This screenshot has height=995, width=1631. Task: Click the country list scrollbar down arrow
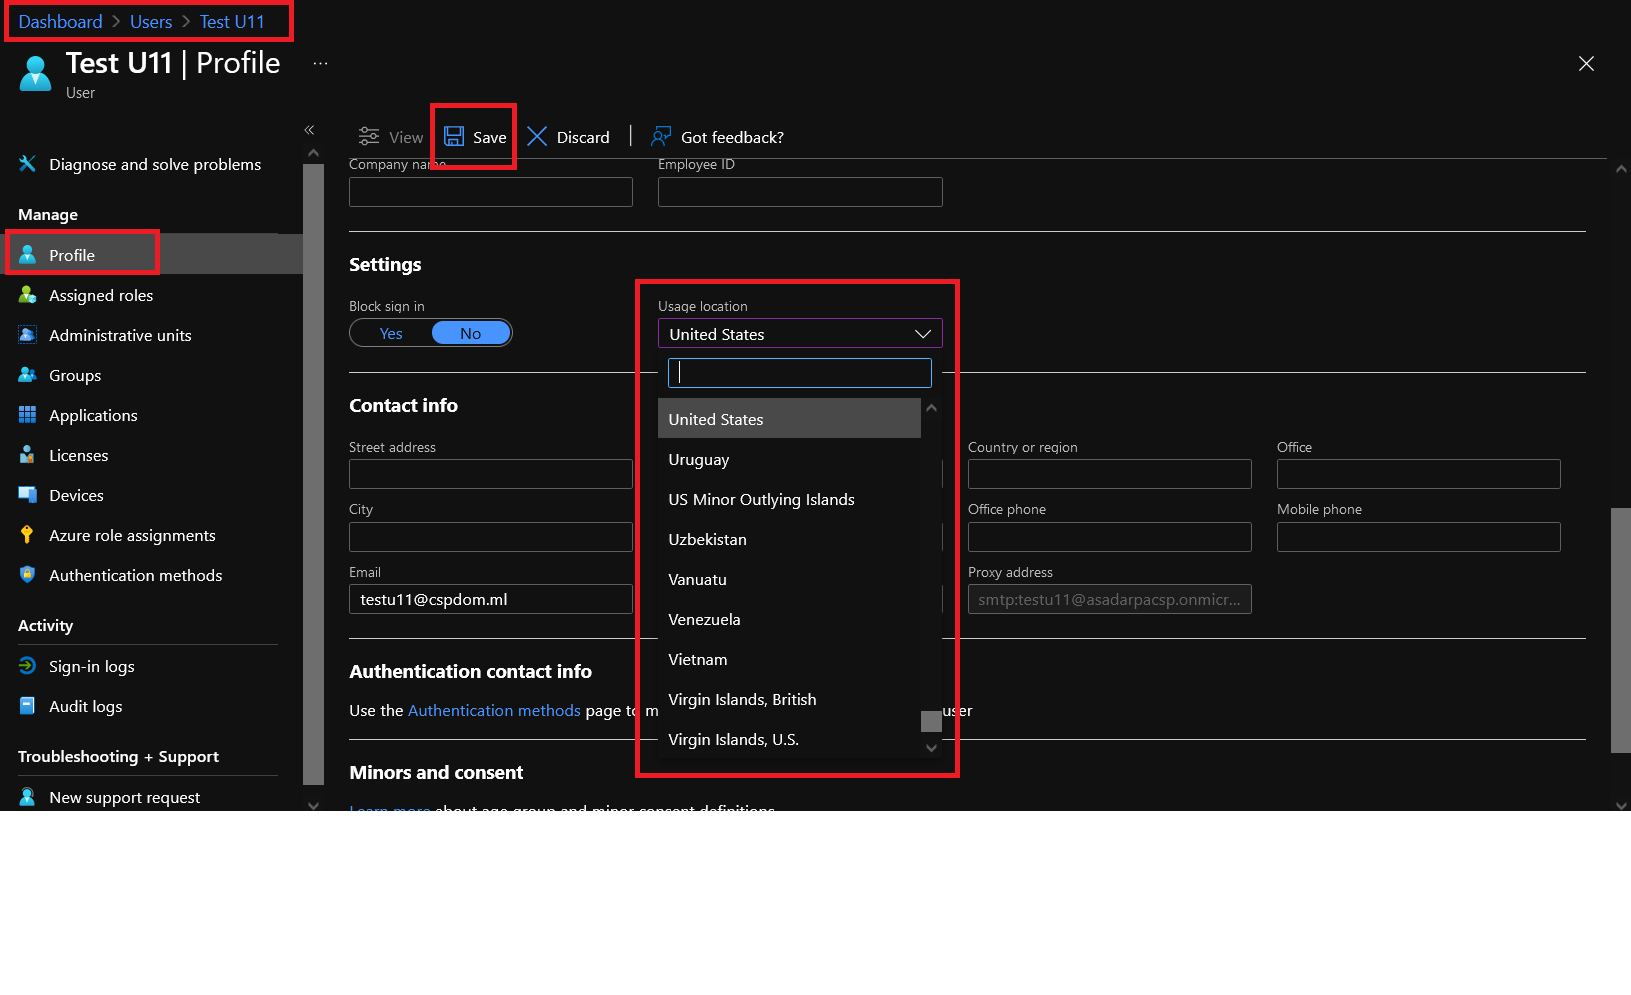931,748
